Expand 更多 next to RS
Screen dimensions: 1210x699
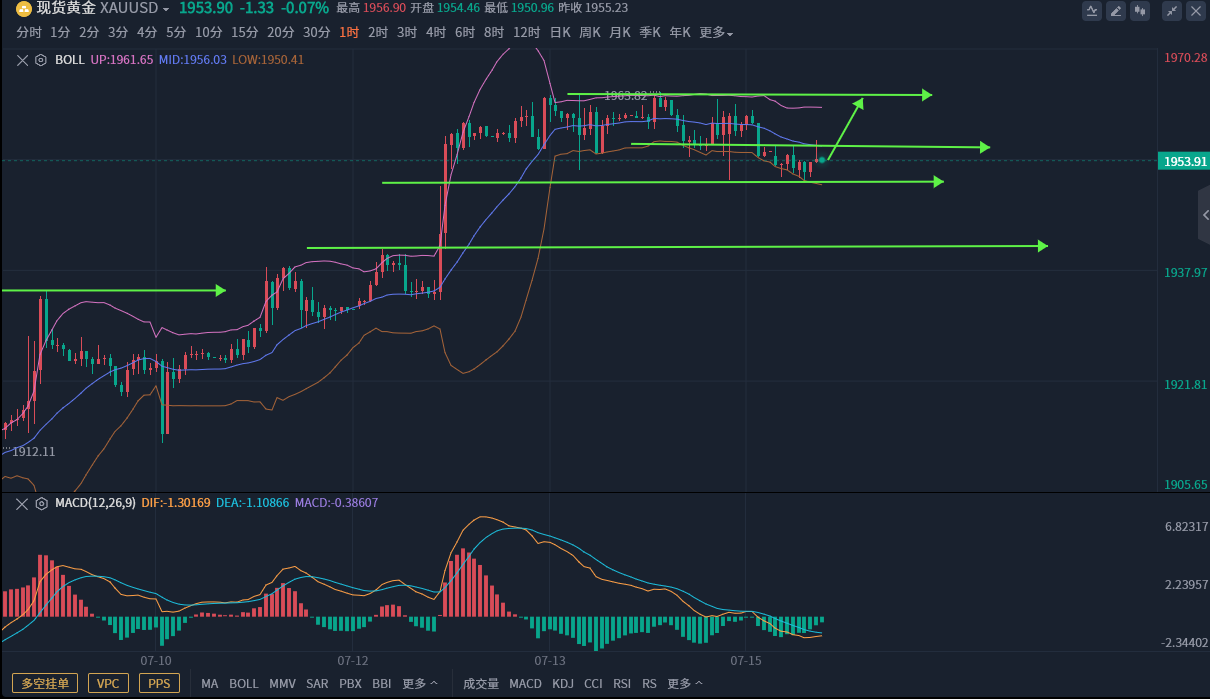(x=685, y=684)
